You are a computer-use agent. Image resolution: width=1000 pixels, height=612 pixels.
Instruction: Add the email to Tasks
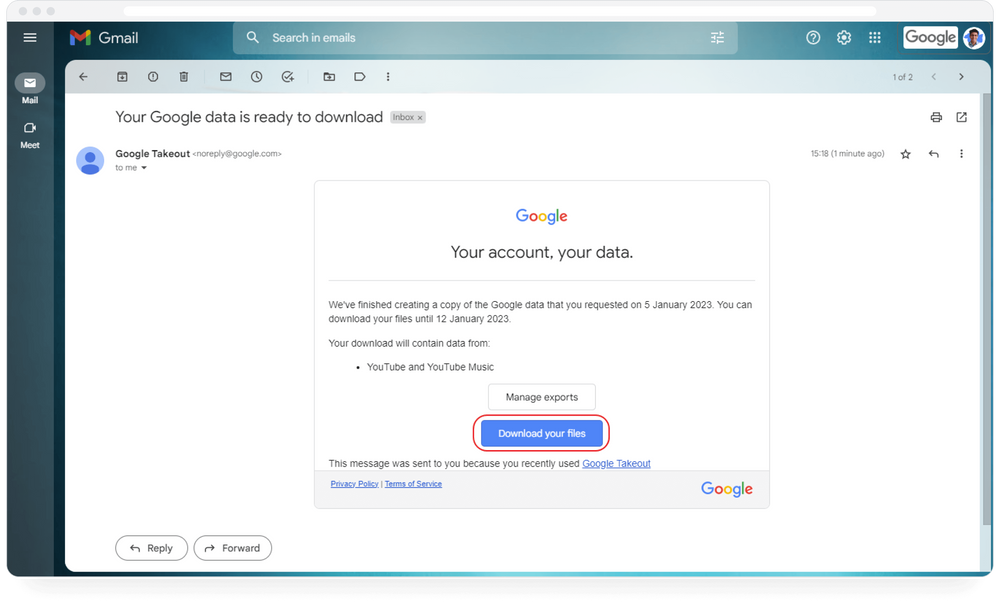pyautogui.click(x=288, y=76)
